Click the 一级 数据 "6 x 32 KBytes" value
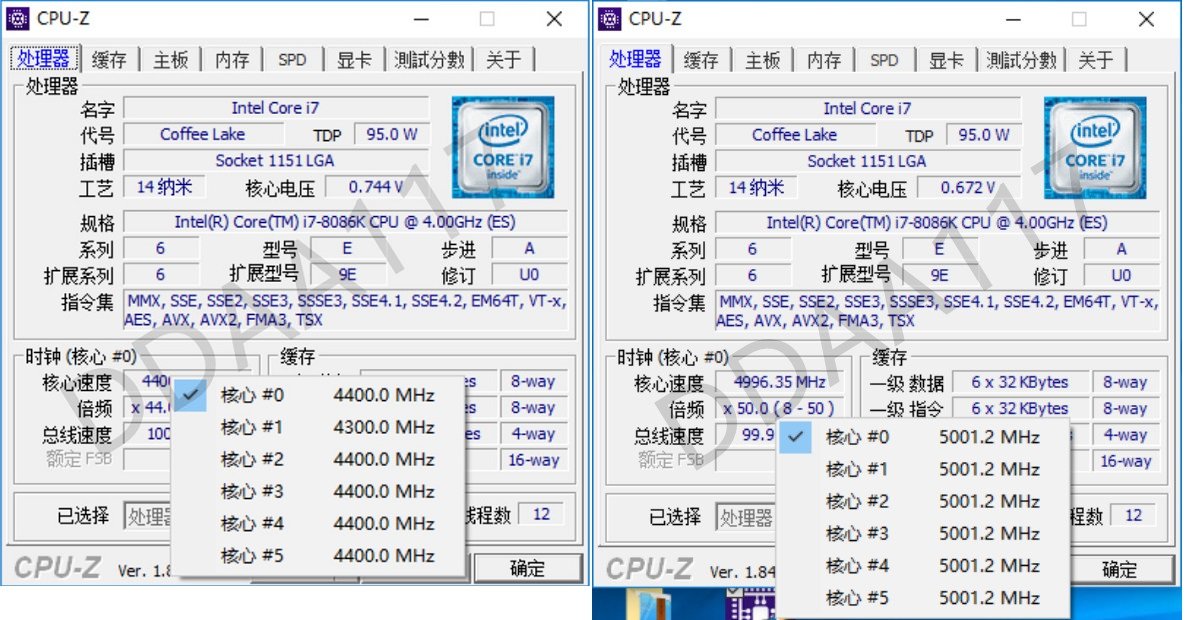 click(1020, 383)
